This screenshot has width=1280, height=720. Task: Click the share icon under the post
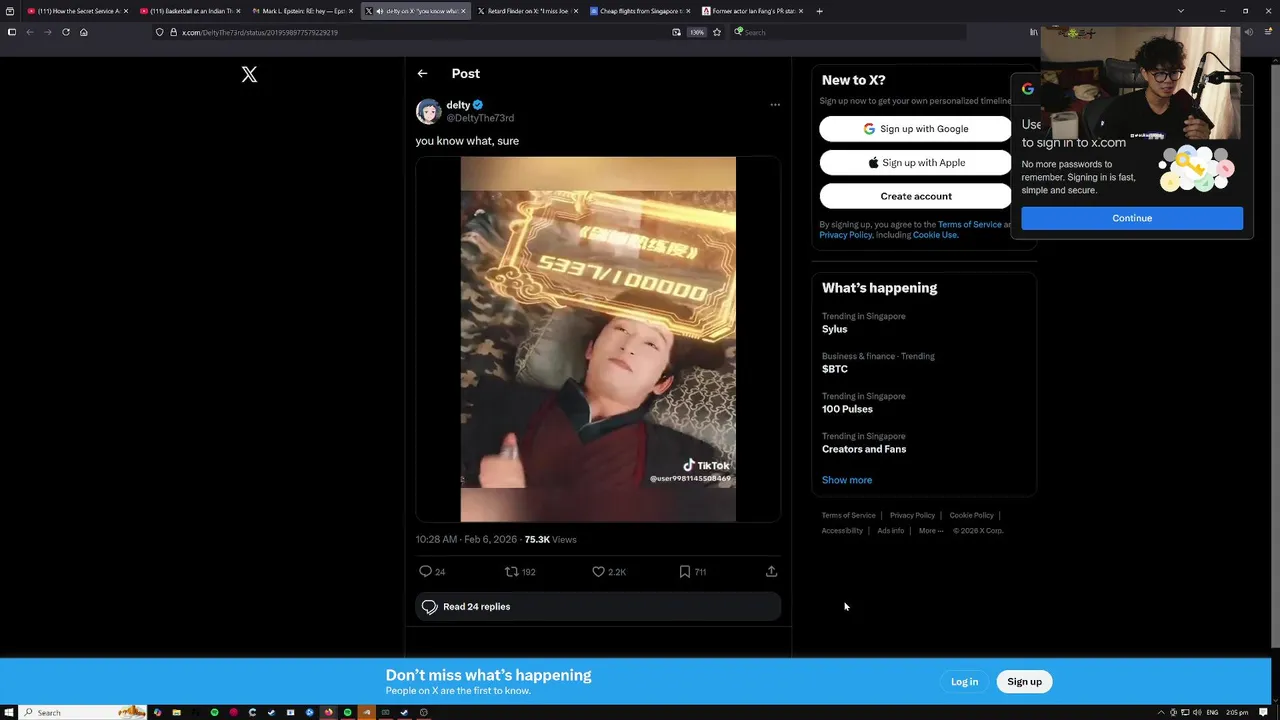(x=771, y=571)
